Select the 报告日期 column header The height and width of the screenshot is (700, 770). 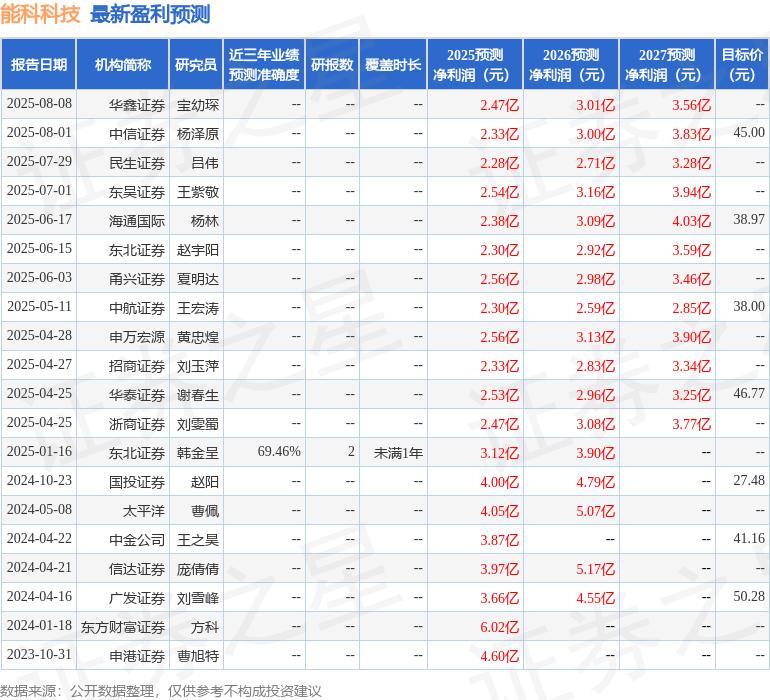pos(38,64)
